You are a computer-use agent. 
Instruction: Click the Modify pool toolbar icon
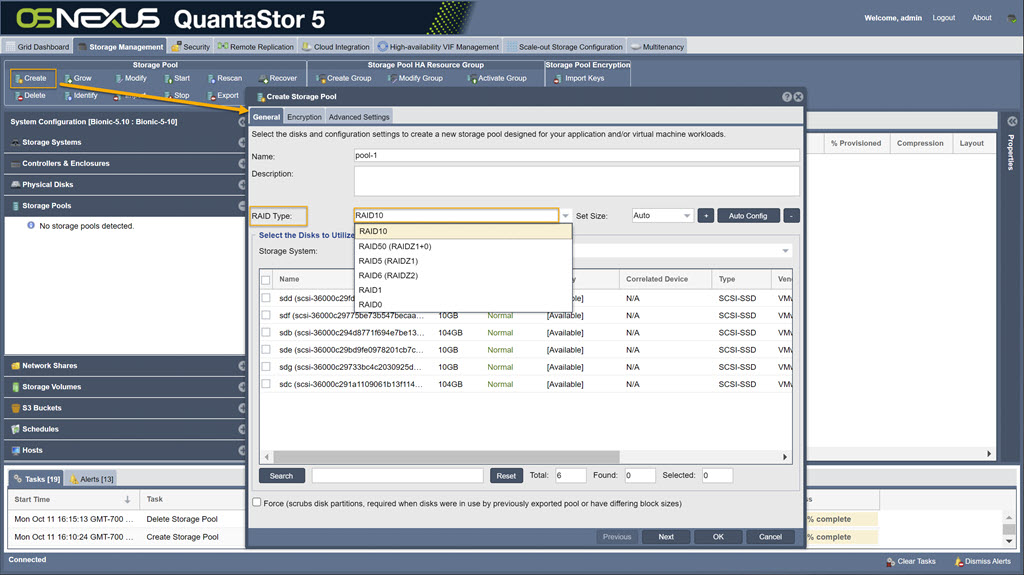coord(119,78)
